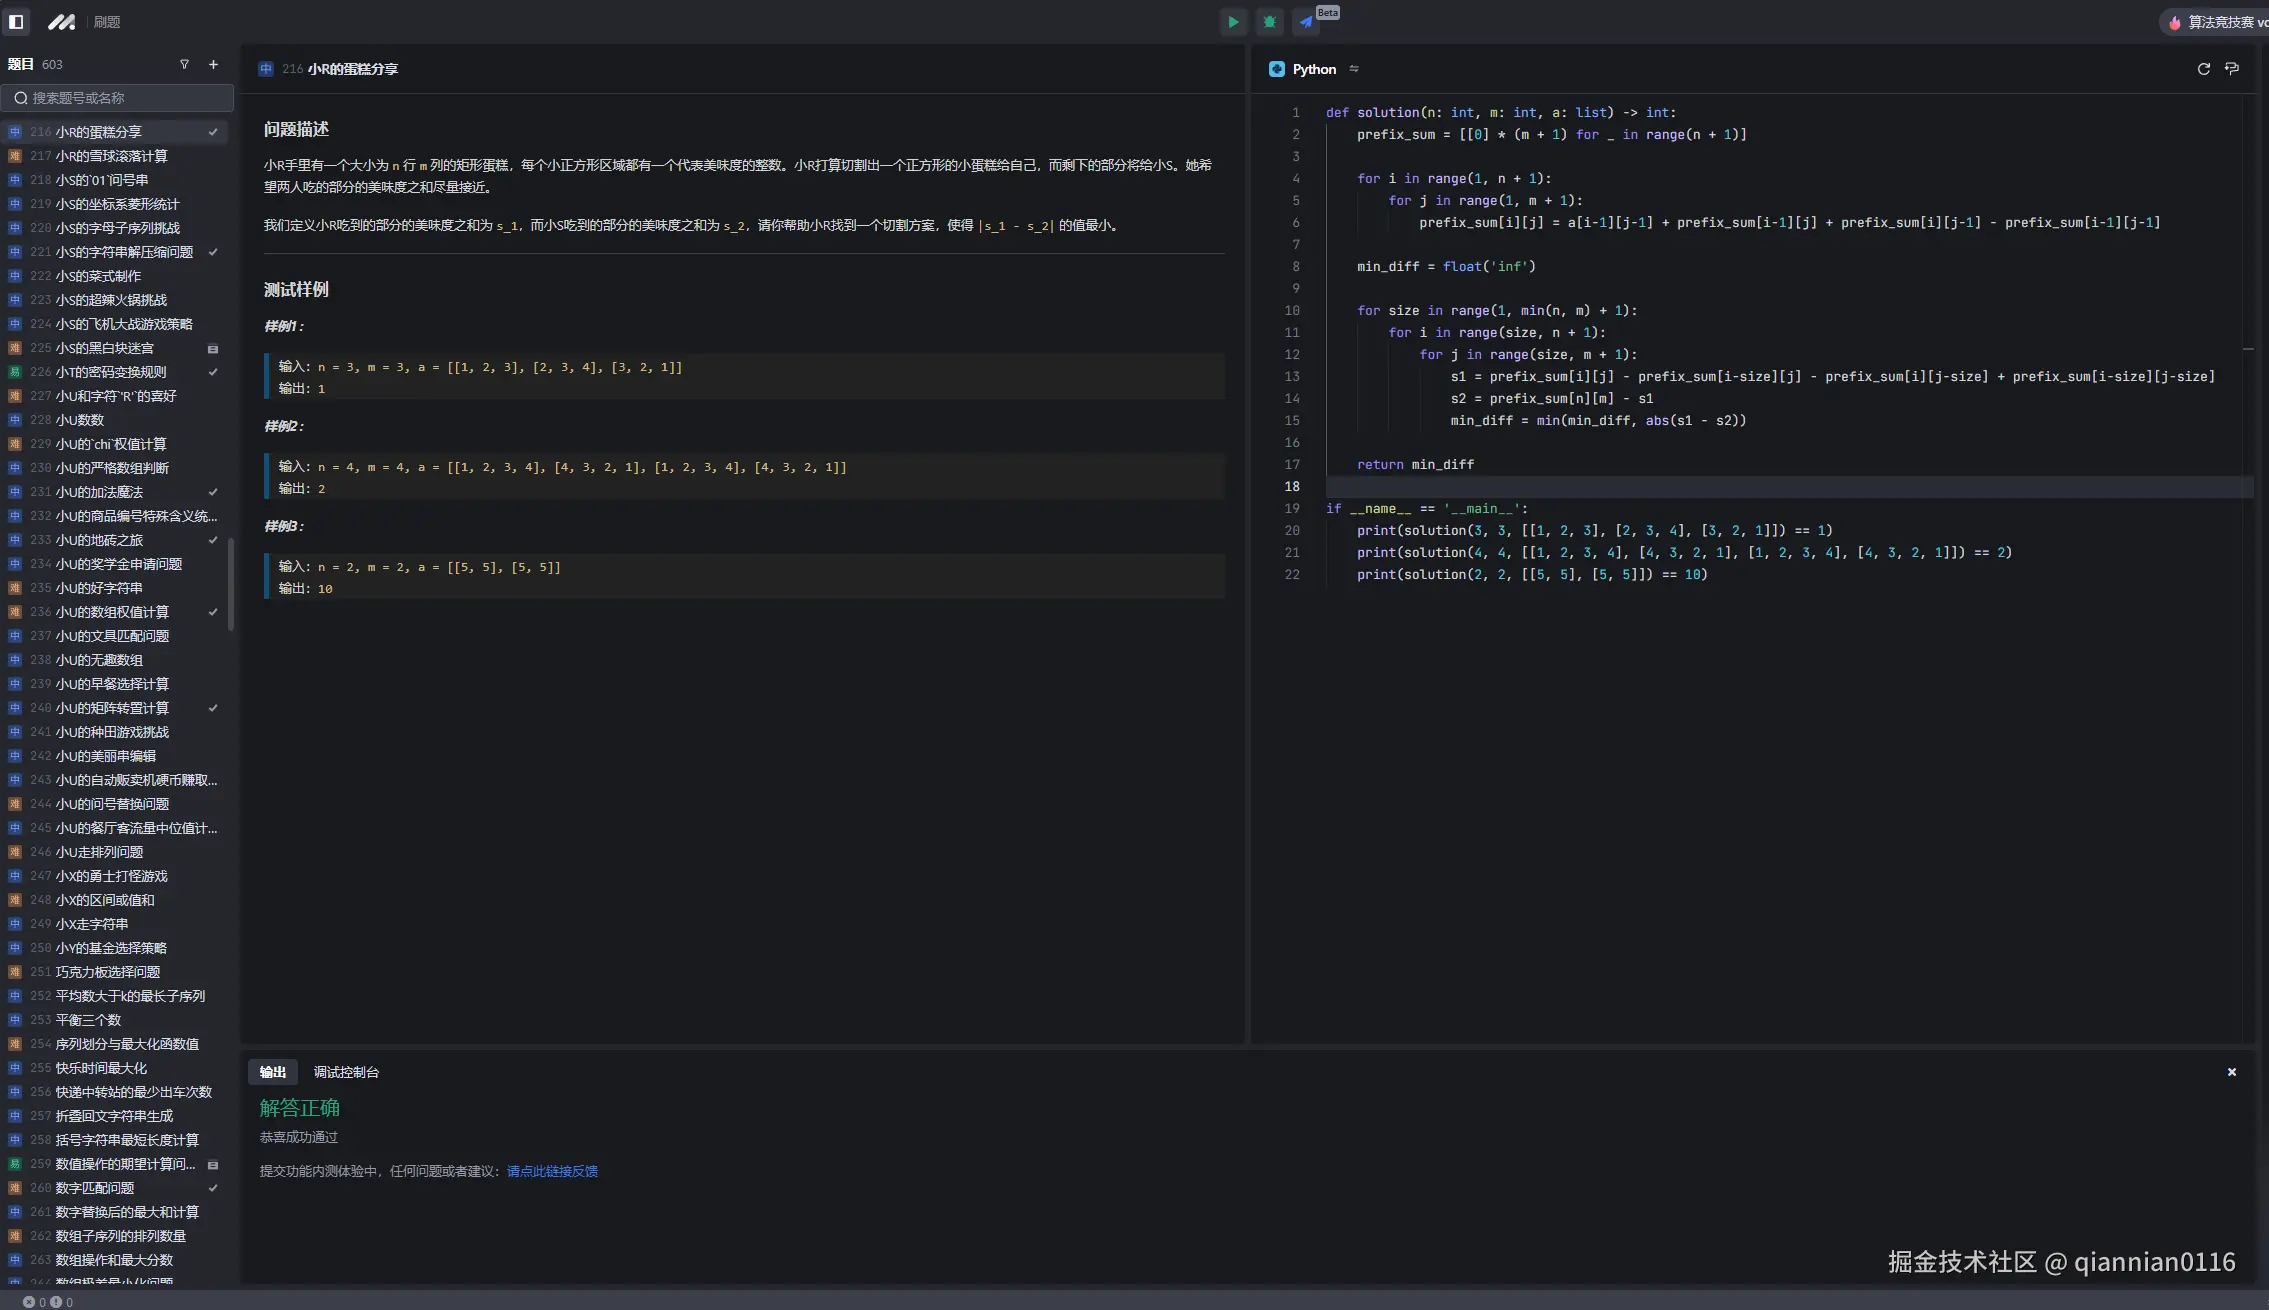The height and width of the screenshot is (1310, 2269).
Task: Switch language via arrows next to Python
Action: [1354, 69]
